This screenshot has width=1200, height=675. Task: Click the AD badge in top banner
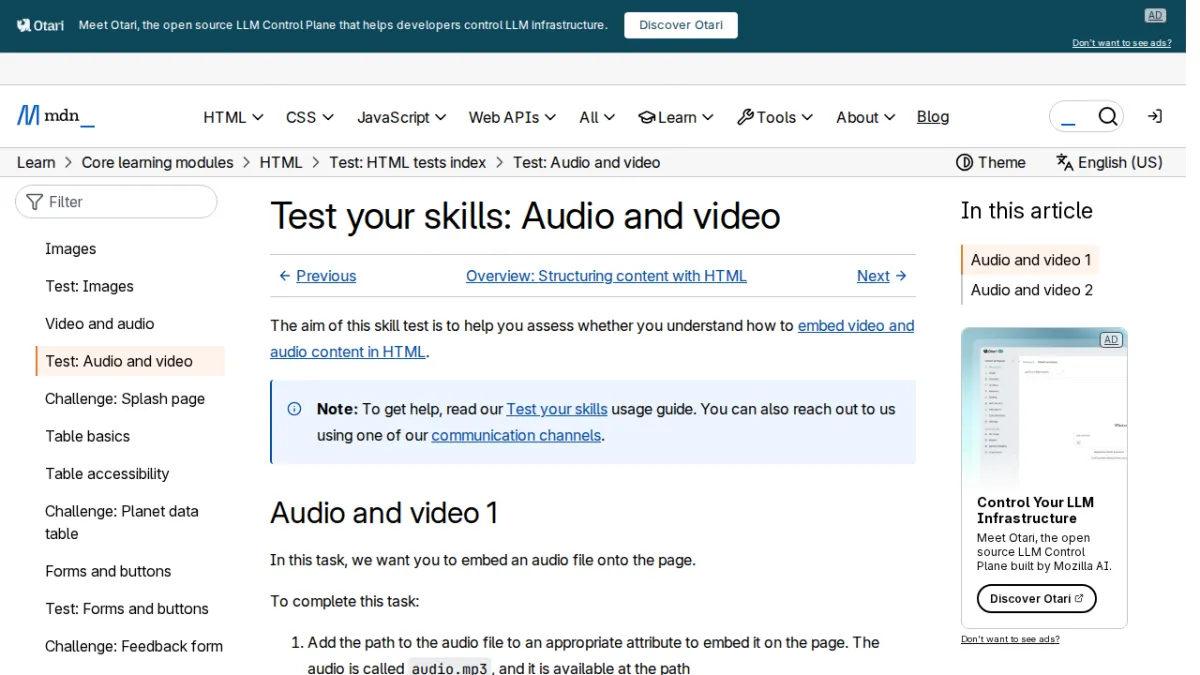[x=1155, y=15]
